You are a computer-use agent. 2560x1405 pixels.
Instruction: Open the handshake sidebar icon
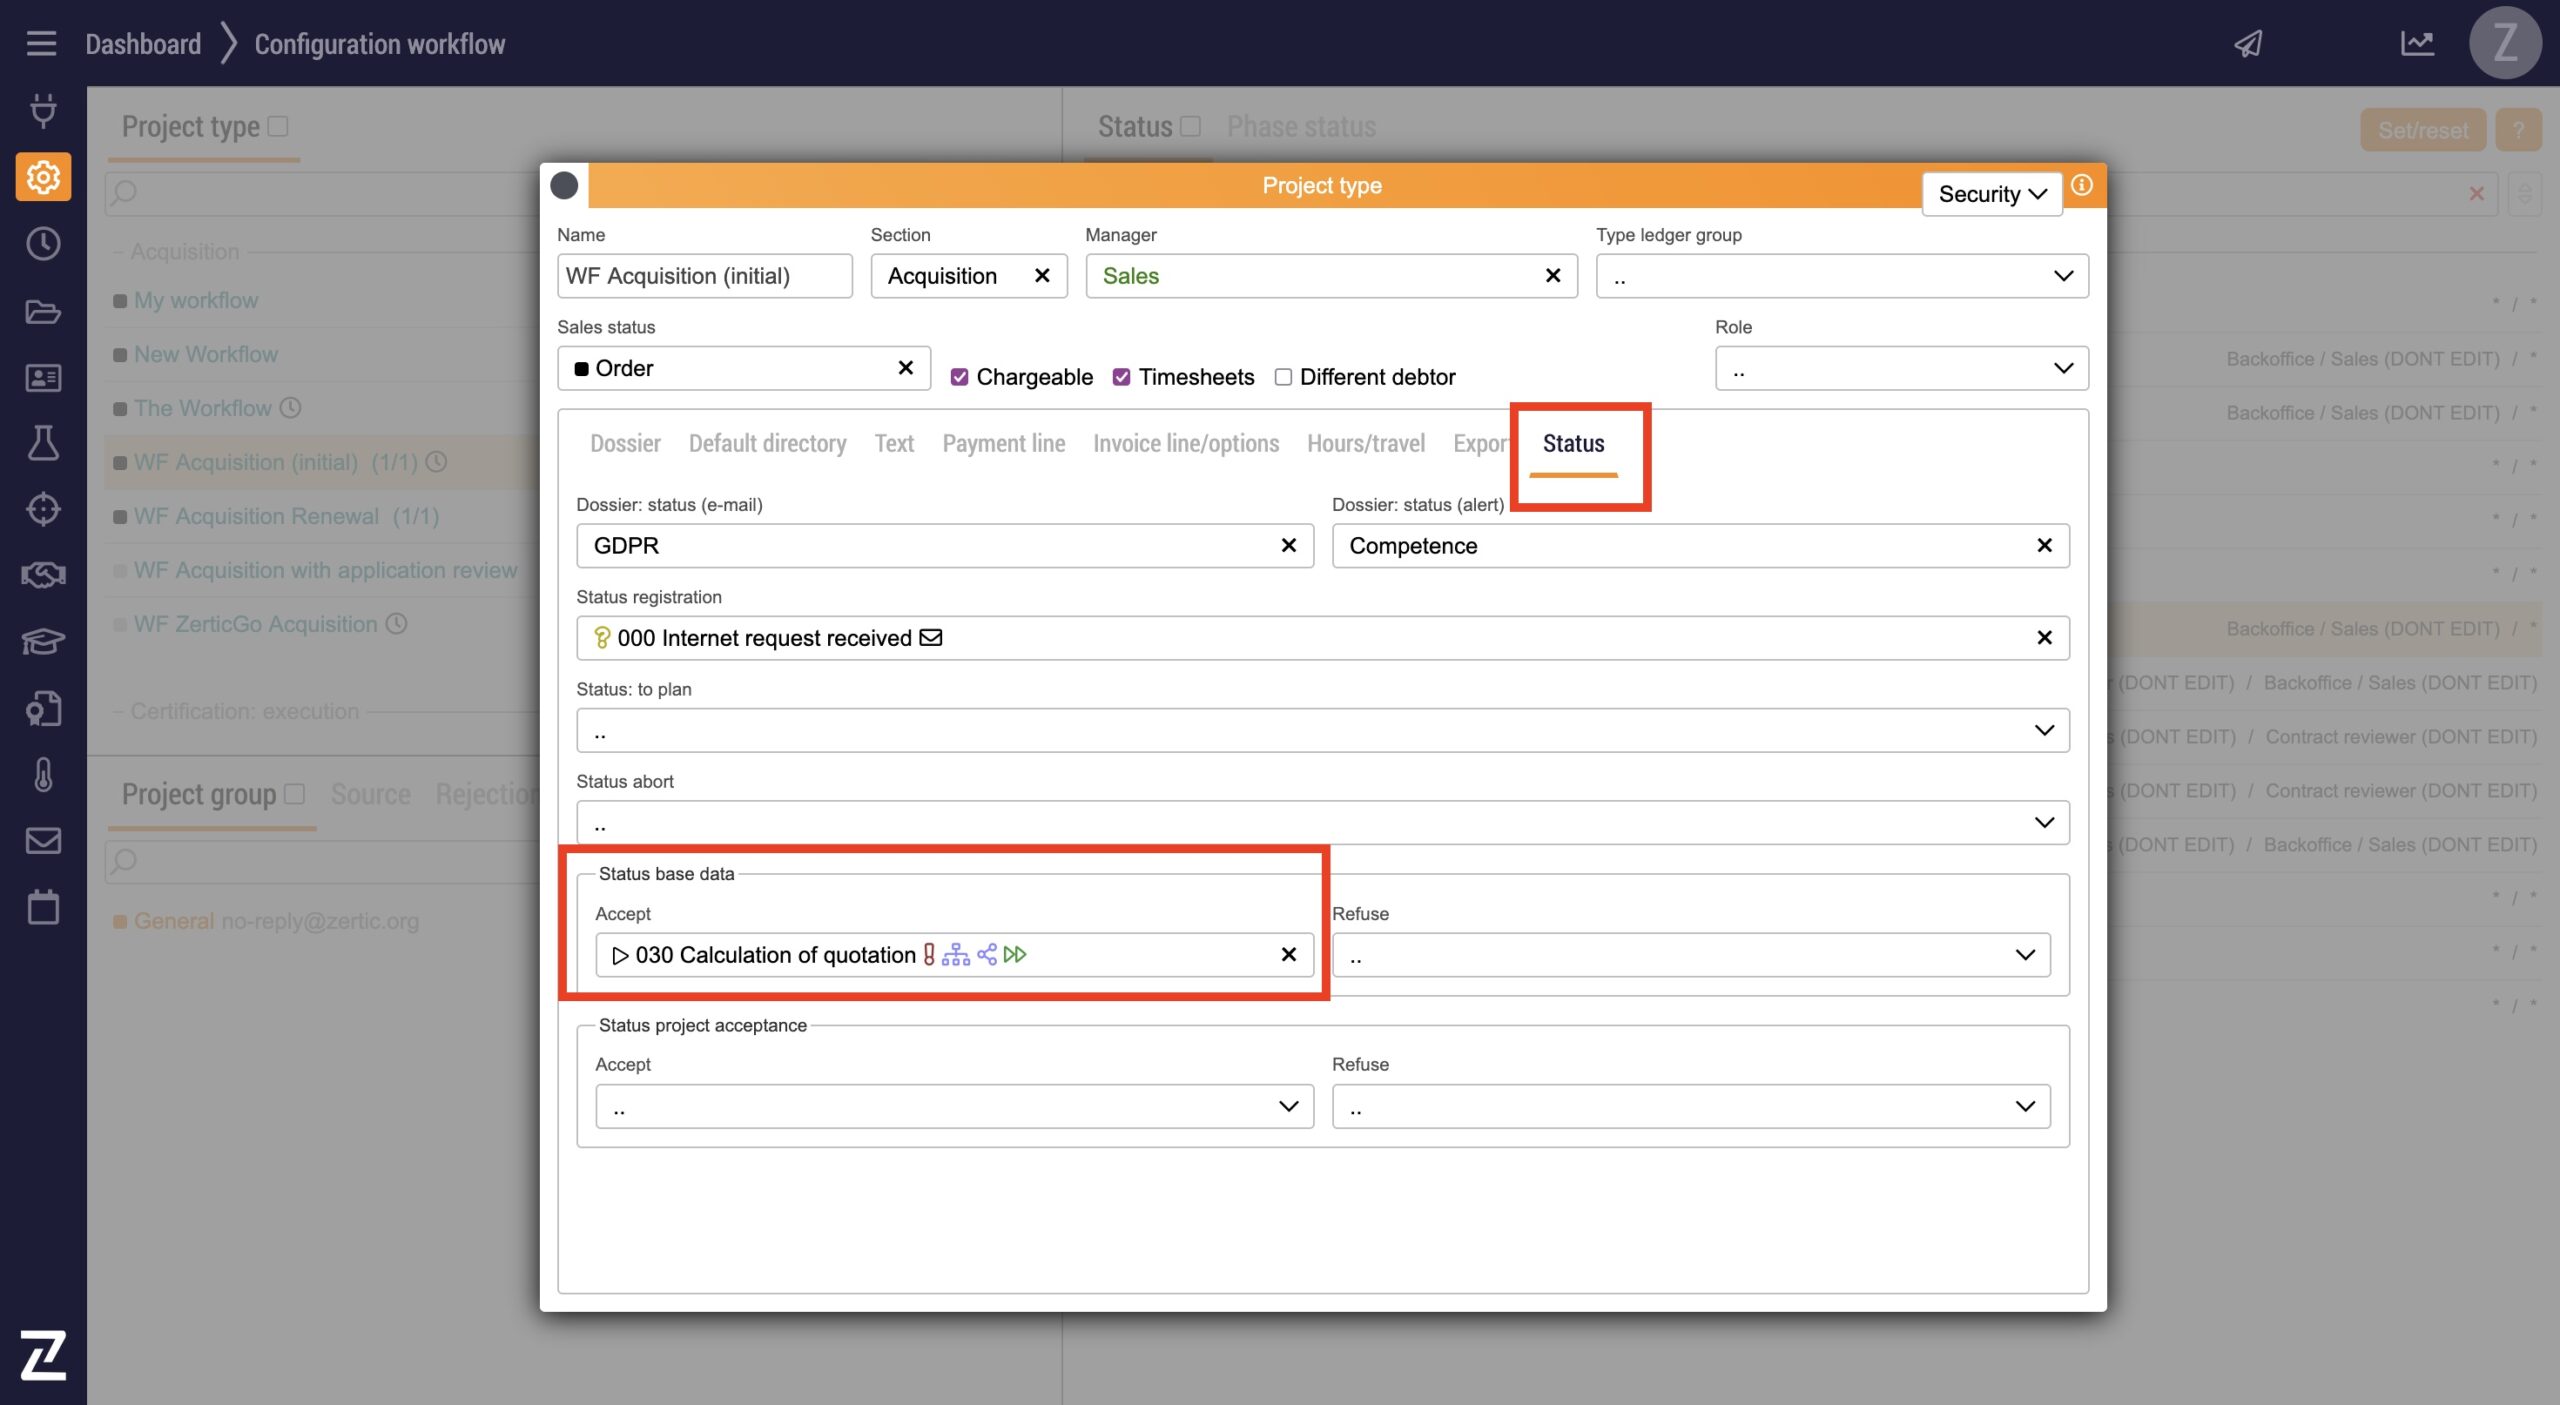[x=43, y=575]
